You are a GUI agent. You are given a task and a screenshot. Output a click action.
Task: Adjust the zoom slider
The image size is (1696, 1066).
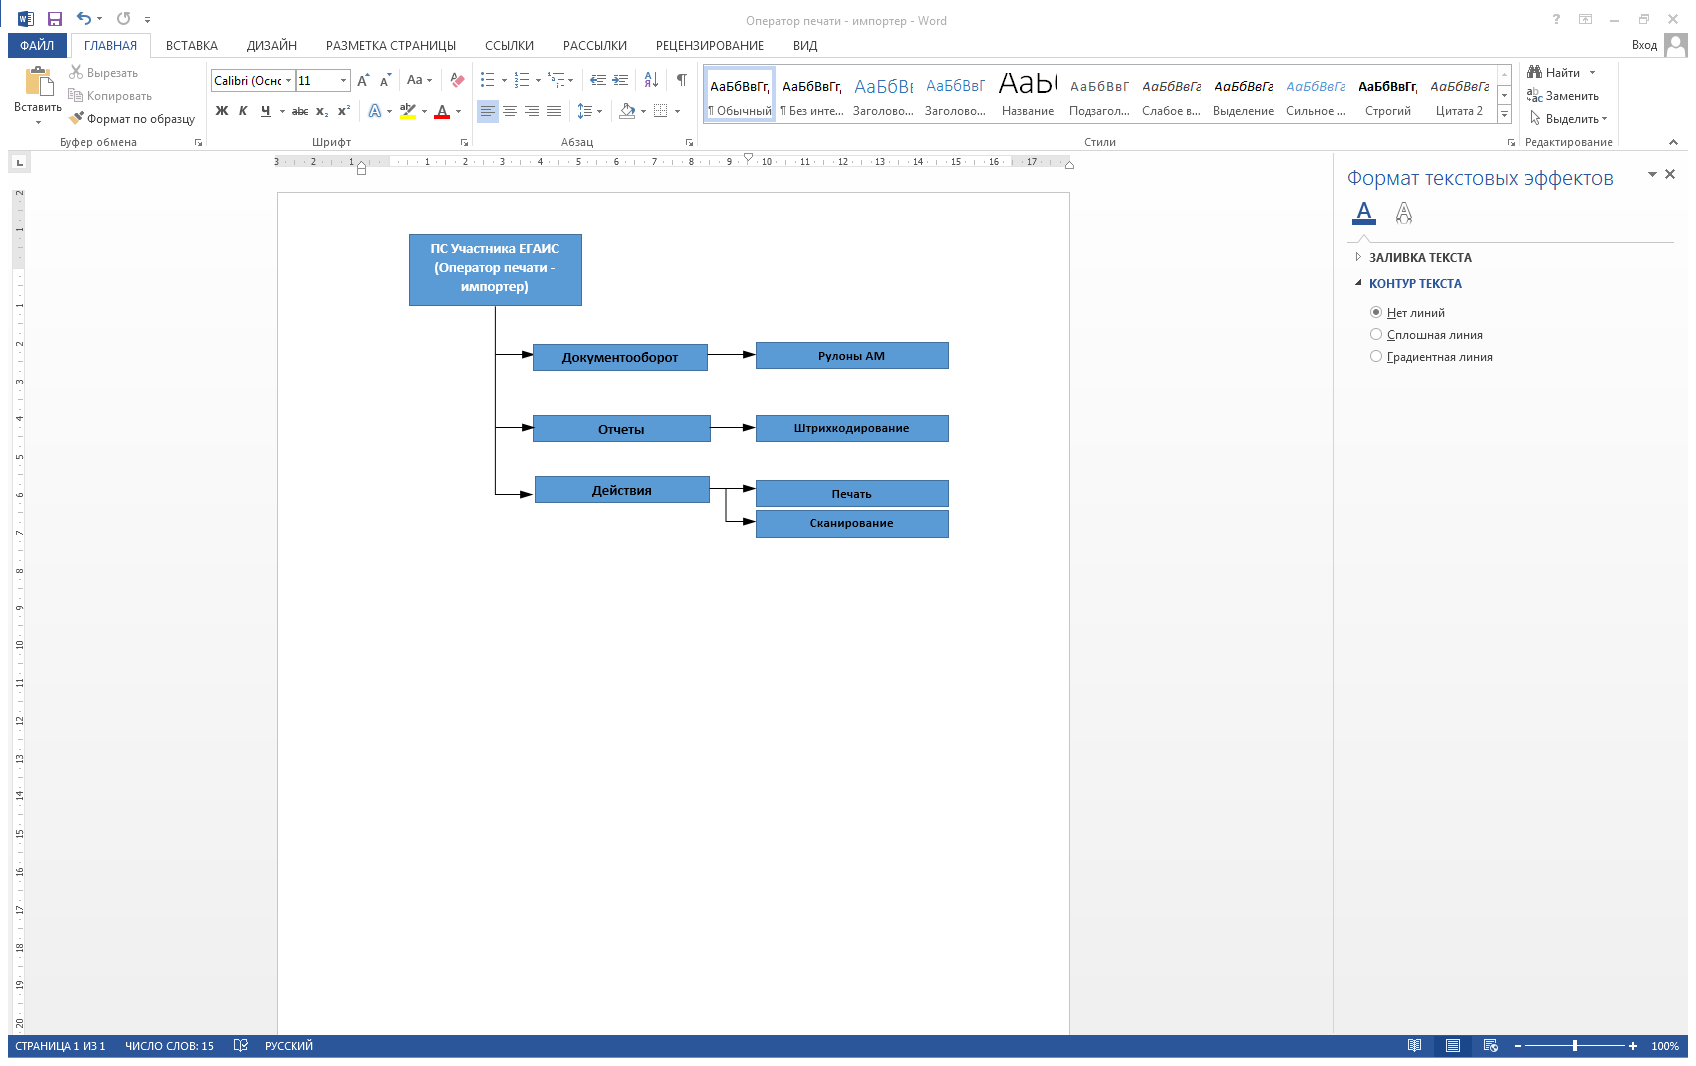(1575, 1046)
